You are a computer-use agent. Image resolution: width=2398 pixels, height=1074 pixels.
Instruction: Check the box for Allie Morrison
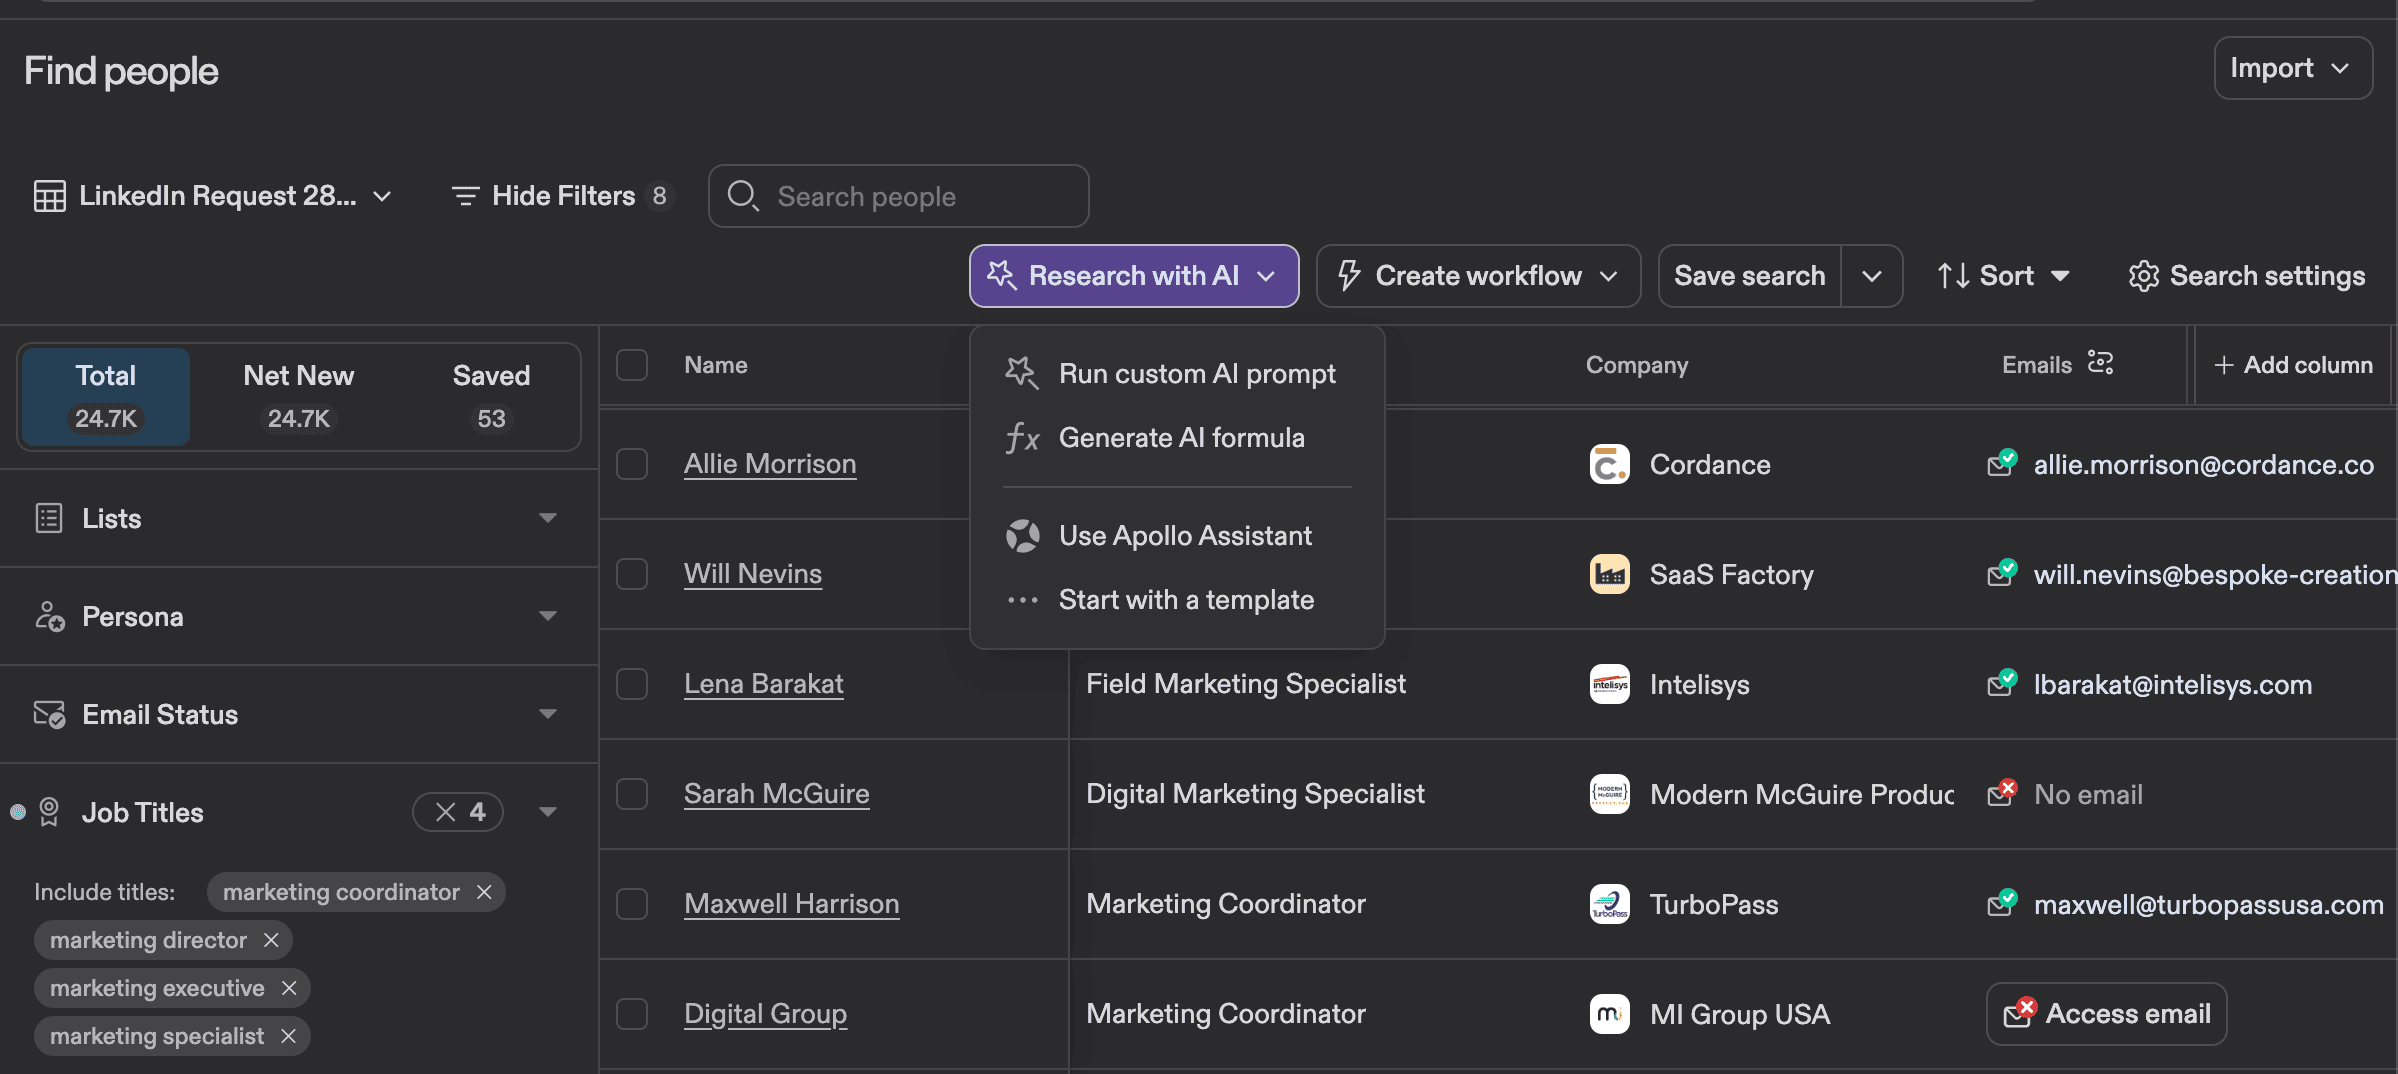tap(632, 464)
